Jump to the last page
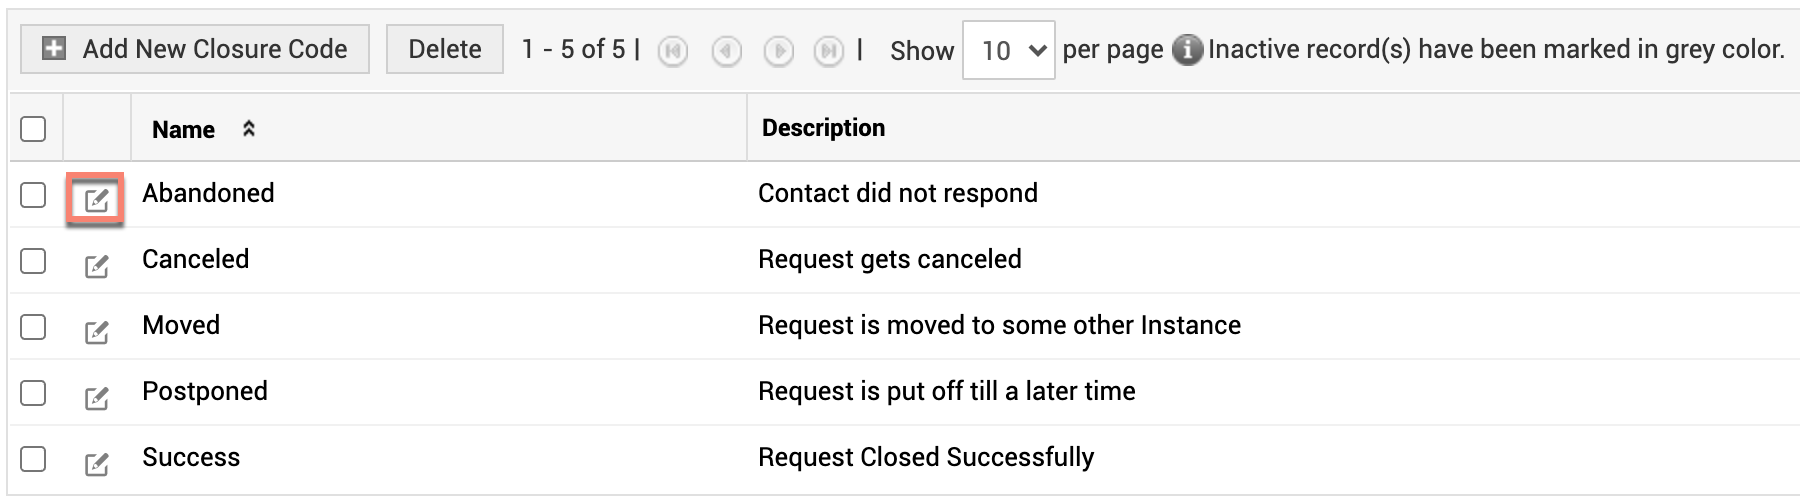 click(829, 51)
